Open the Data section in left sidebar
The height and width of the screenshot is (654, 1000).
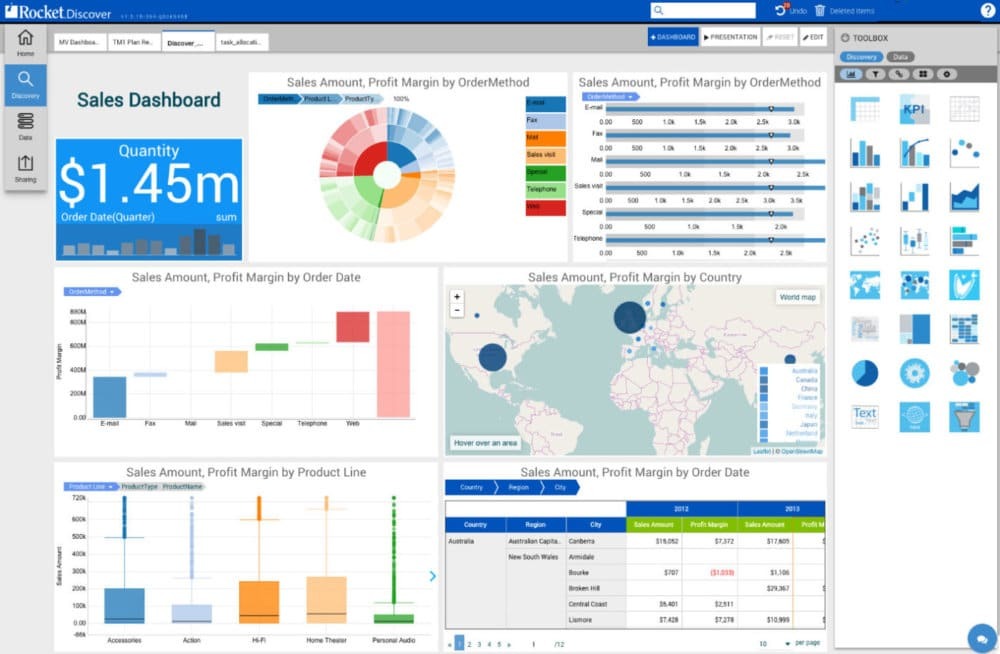pyautogui.click(x=25, y=125)
